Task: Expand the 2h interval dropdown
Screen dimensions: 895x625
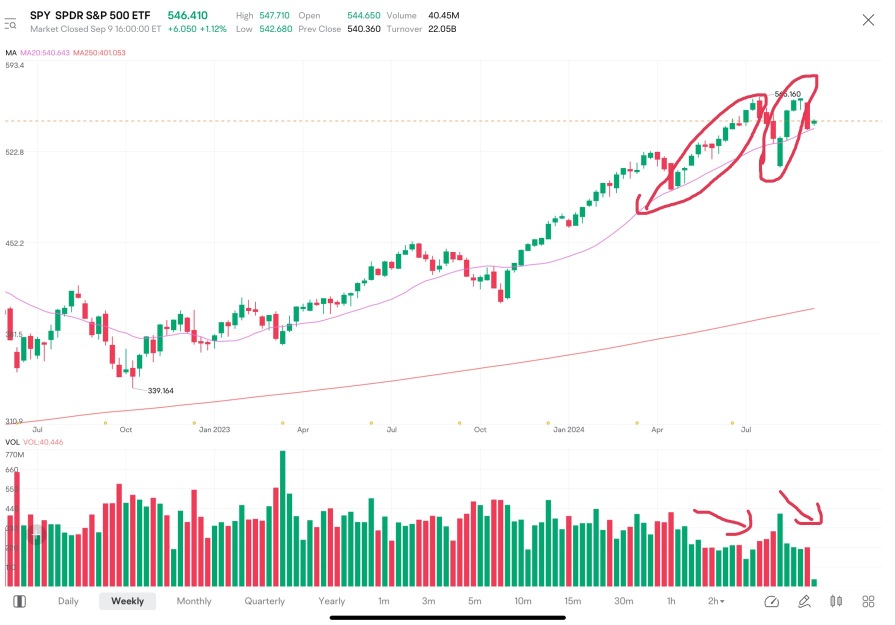Action: (716, 601)
